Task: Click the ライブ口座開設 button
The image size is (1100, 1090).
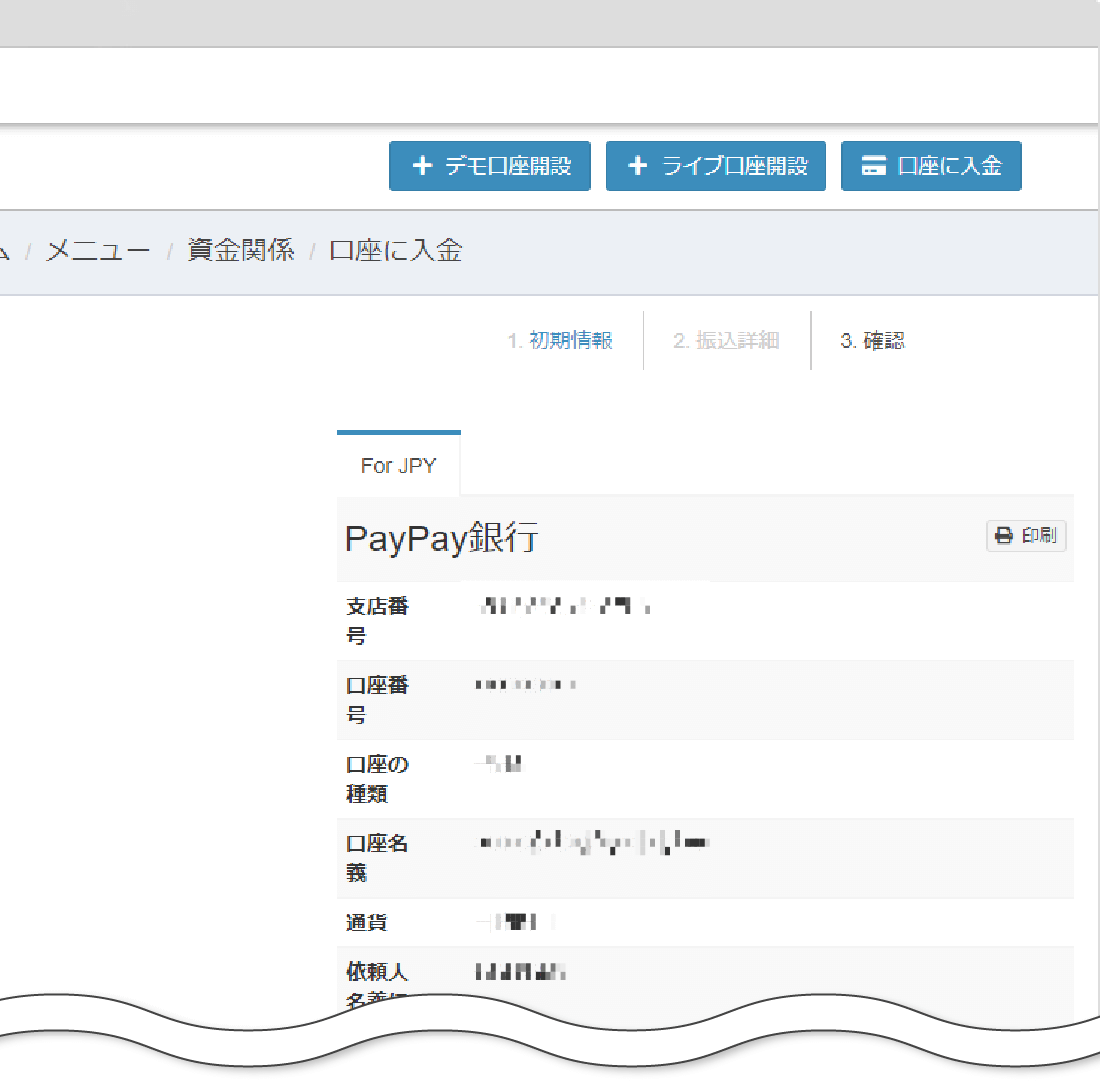Action: point(716,166)
